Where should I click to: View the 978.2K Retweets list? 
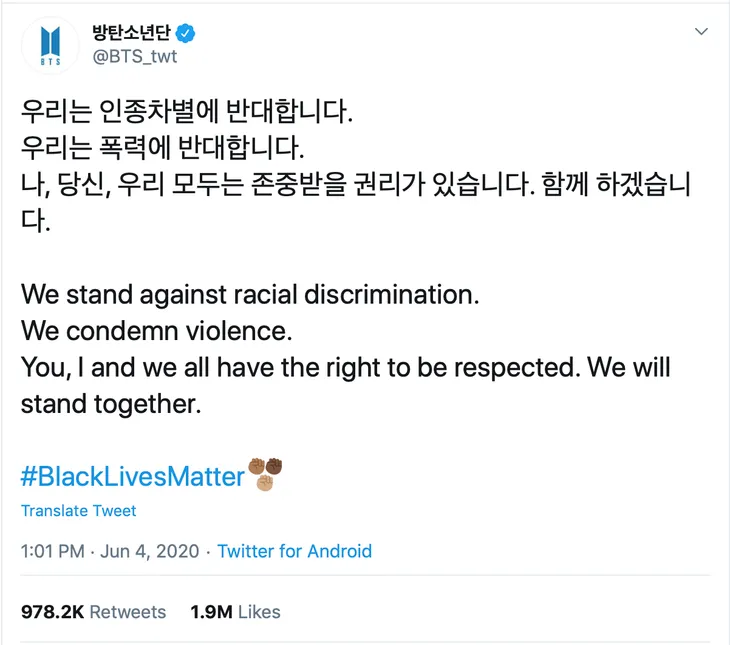pyautogui.click(x=94, y=612)
